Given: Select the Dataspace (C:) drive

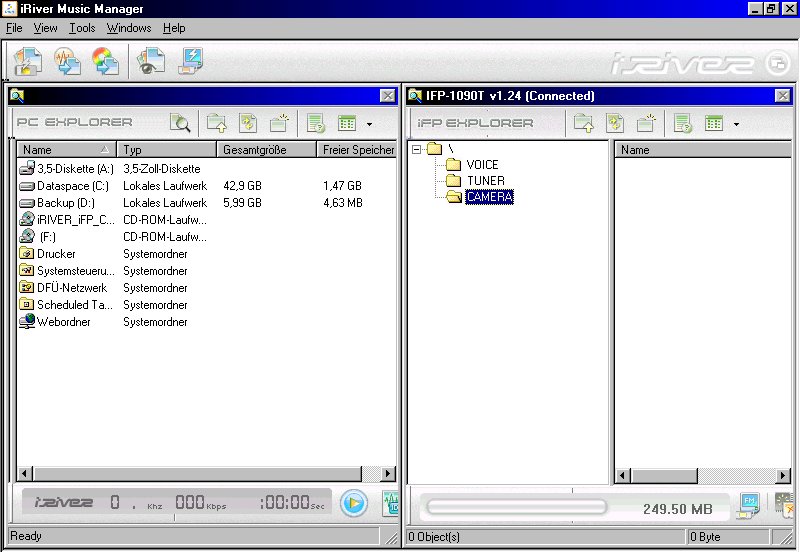Looking at the screenshot, I should 64,186.
